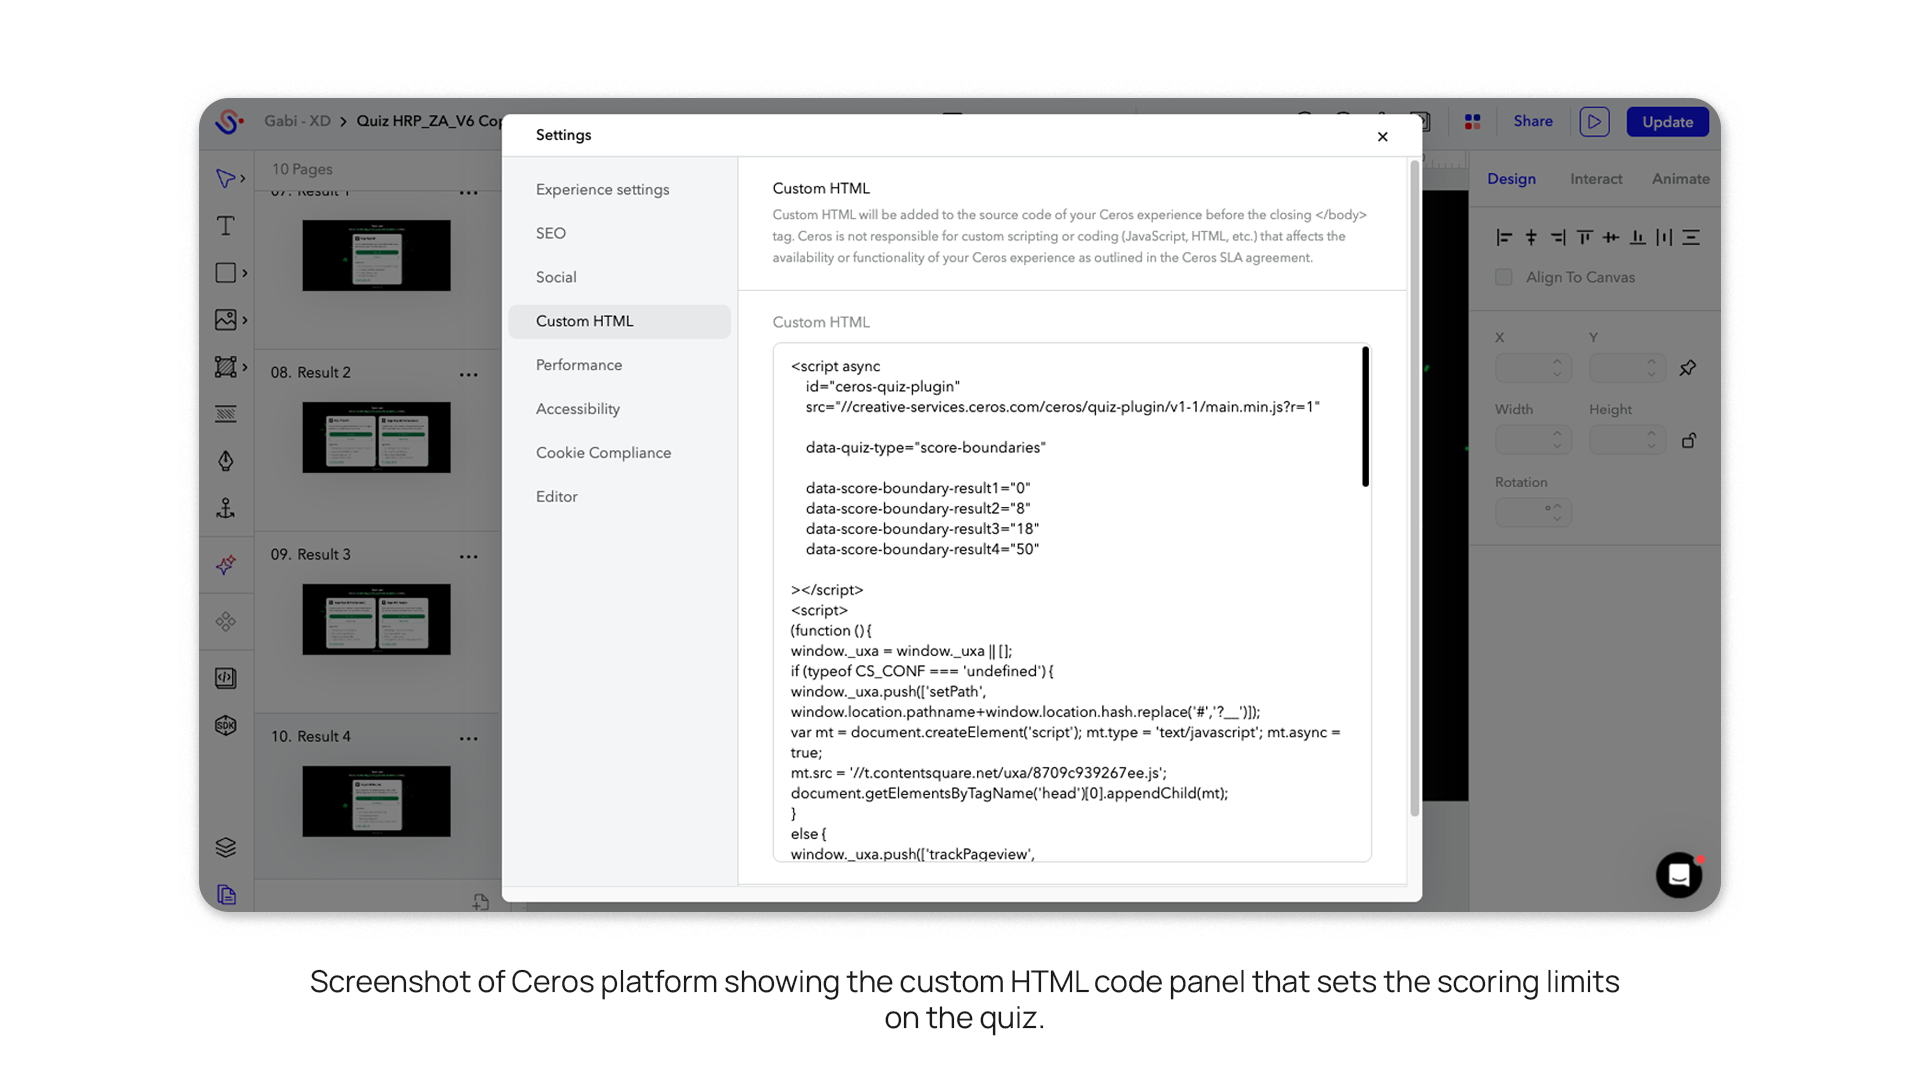This screenshot has height=1080, width=1920.
Task: Click the Share button
Action: [1533, 121]
